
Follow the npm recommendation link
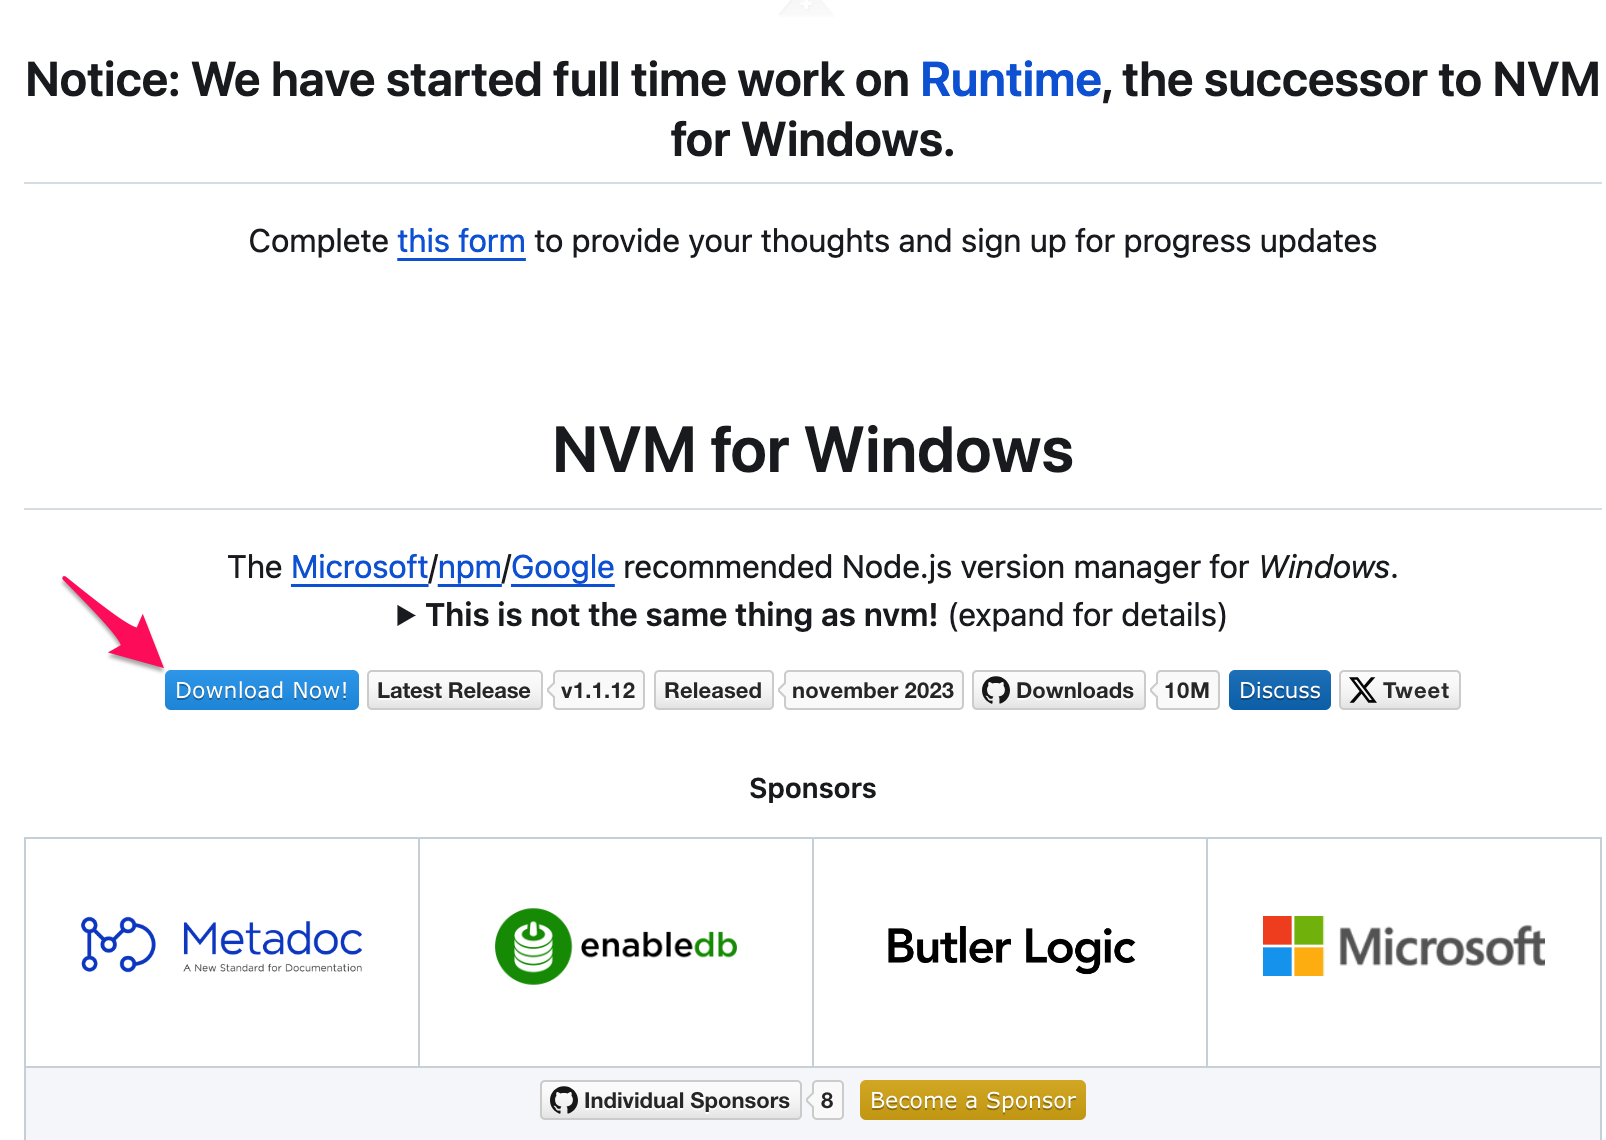tap(469, 567)
